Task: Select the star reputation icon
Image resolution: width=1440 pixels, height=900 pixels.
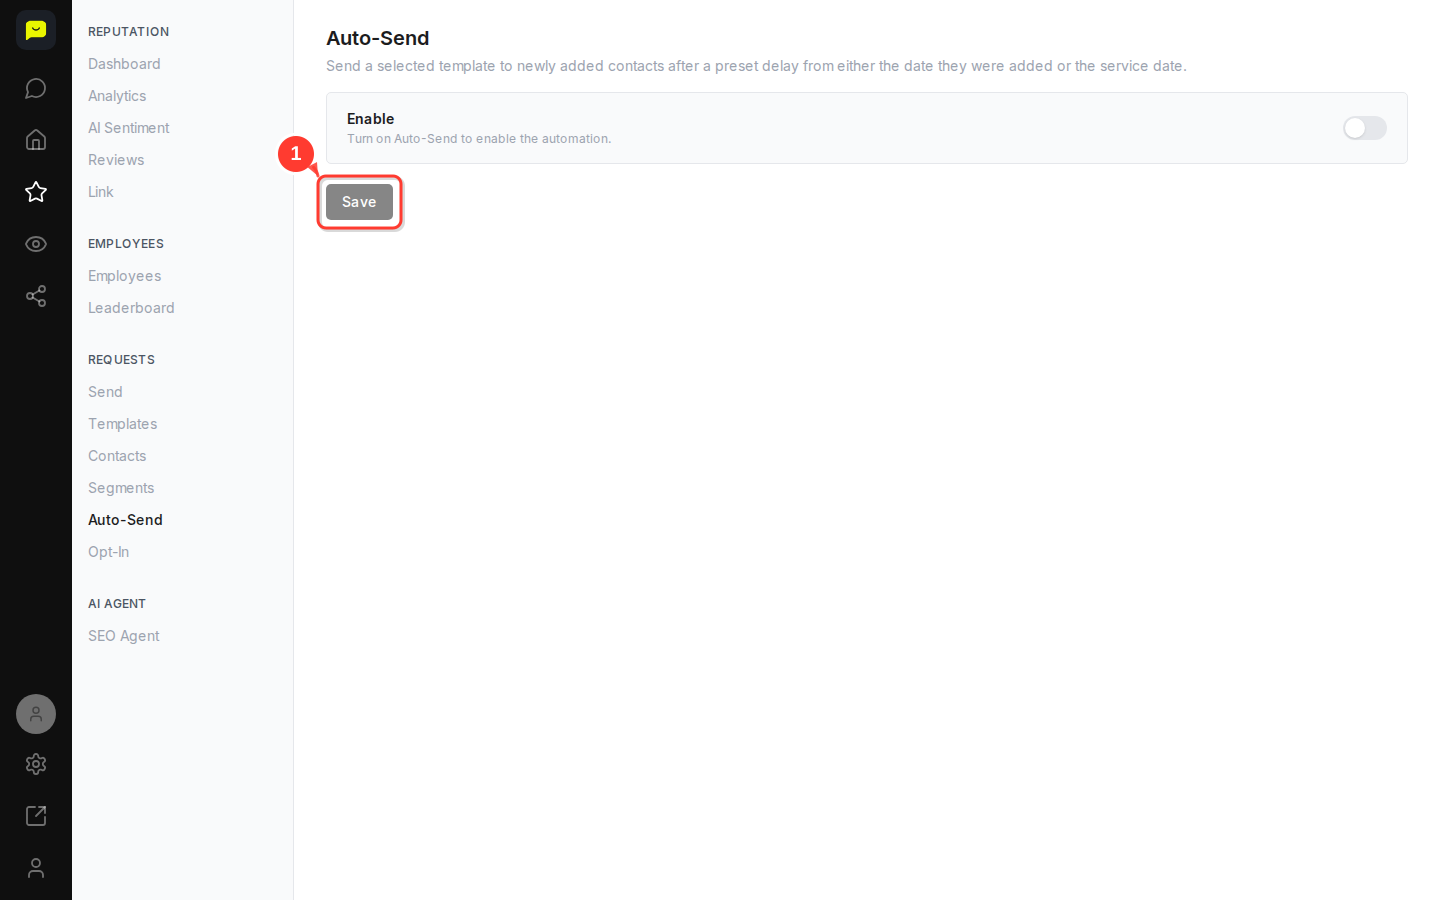Action: pos(36,192)
